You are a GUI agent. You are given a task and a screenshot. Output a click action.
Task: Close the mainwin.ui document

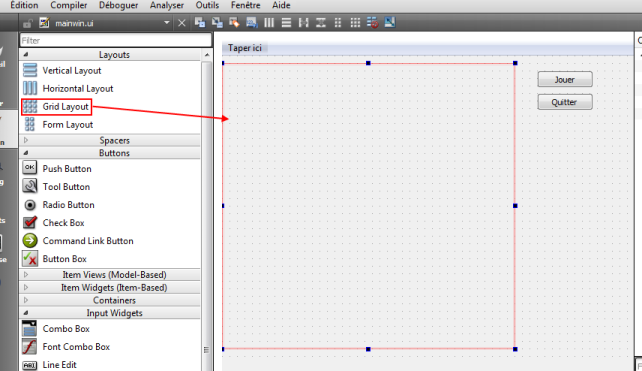tap(182, 23)
